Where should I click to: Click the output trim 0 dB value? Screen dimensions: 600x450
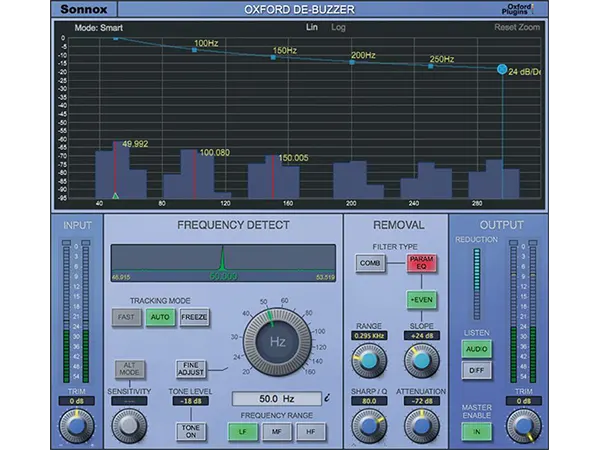tap(523, 401)
